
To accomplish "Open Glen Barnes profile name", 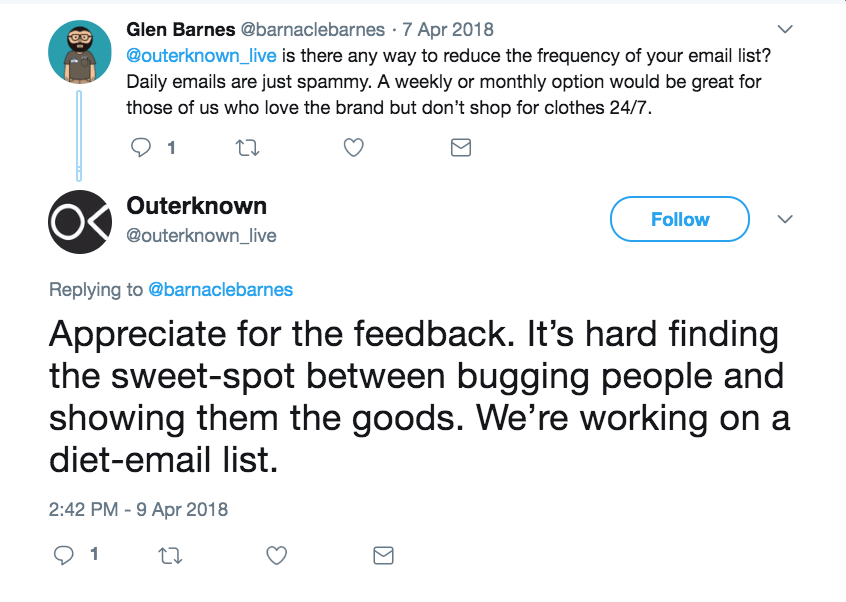I will coord(181,30).
